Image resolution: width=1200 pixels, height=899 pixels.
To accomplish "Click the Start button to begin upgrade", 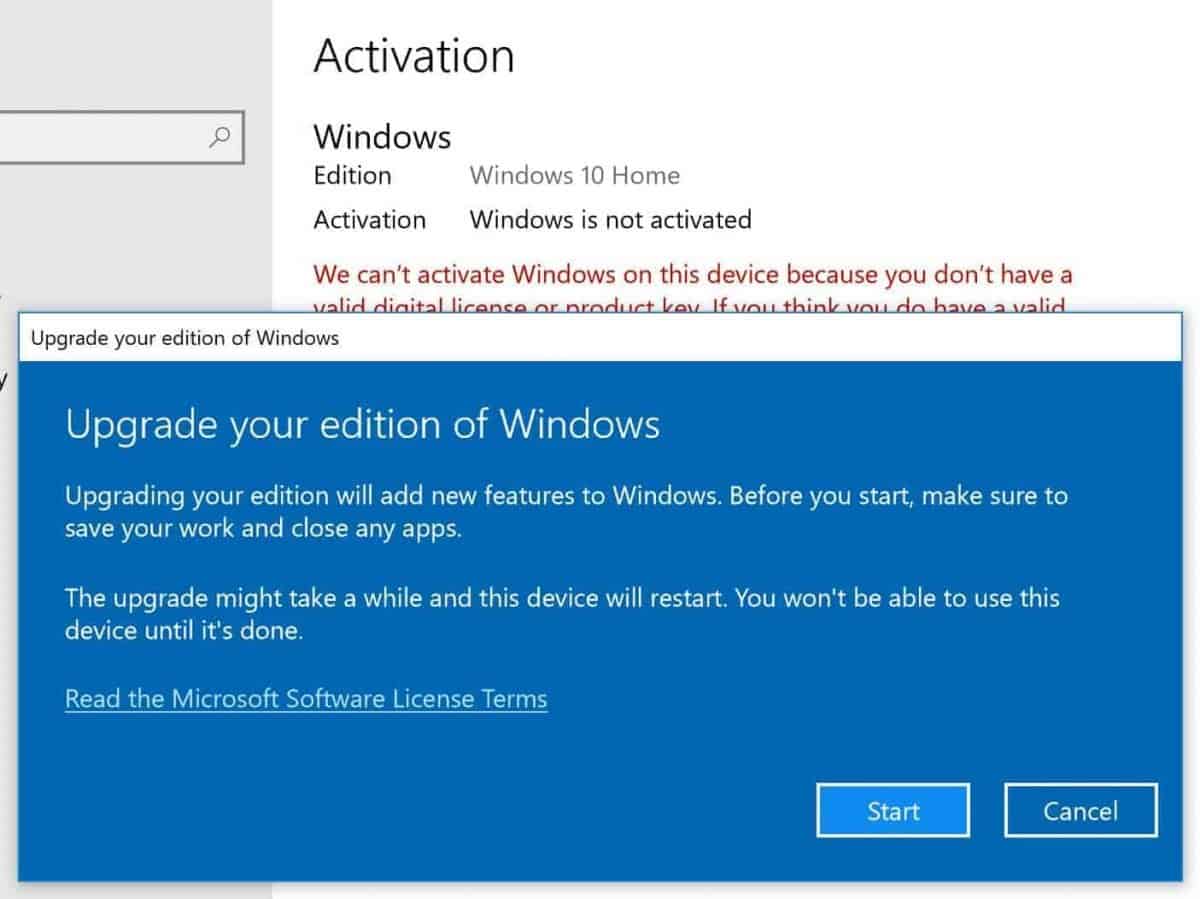I will tap(892, 811).
